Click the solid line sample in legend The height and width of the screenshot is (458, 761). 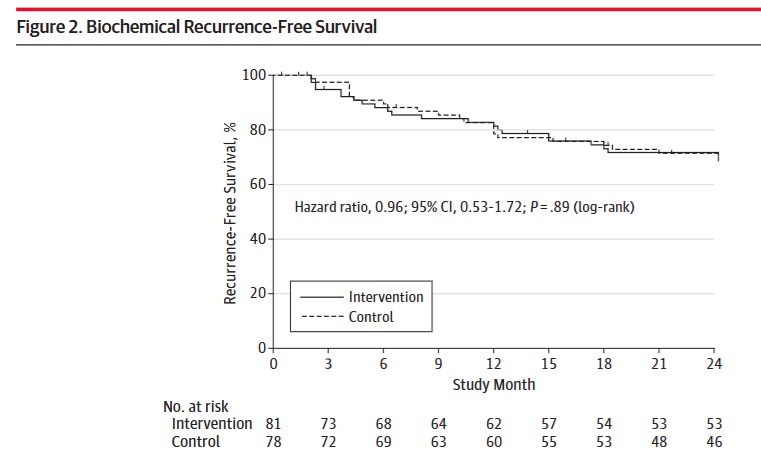[x=320, y=297]
